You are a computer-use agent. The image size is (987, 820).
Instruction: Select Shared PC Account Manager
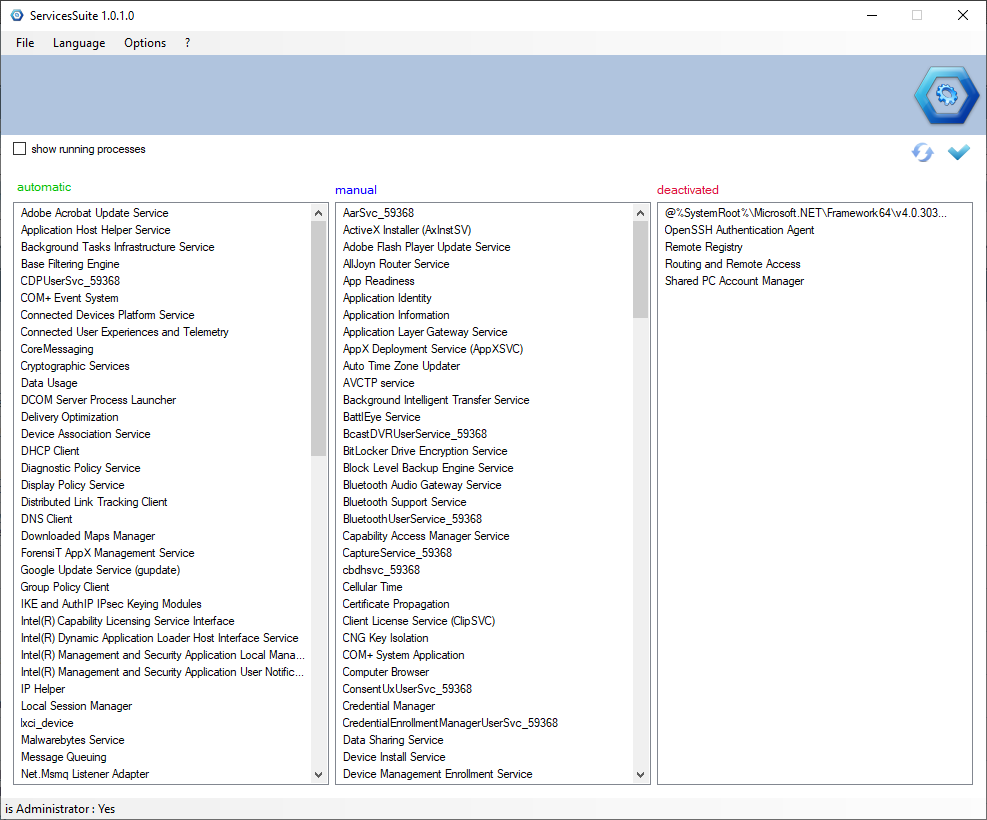(734, 281)
